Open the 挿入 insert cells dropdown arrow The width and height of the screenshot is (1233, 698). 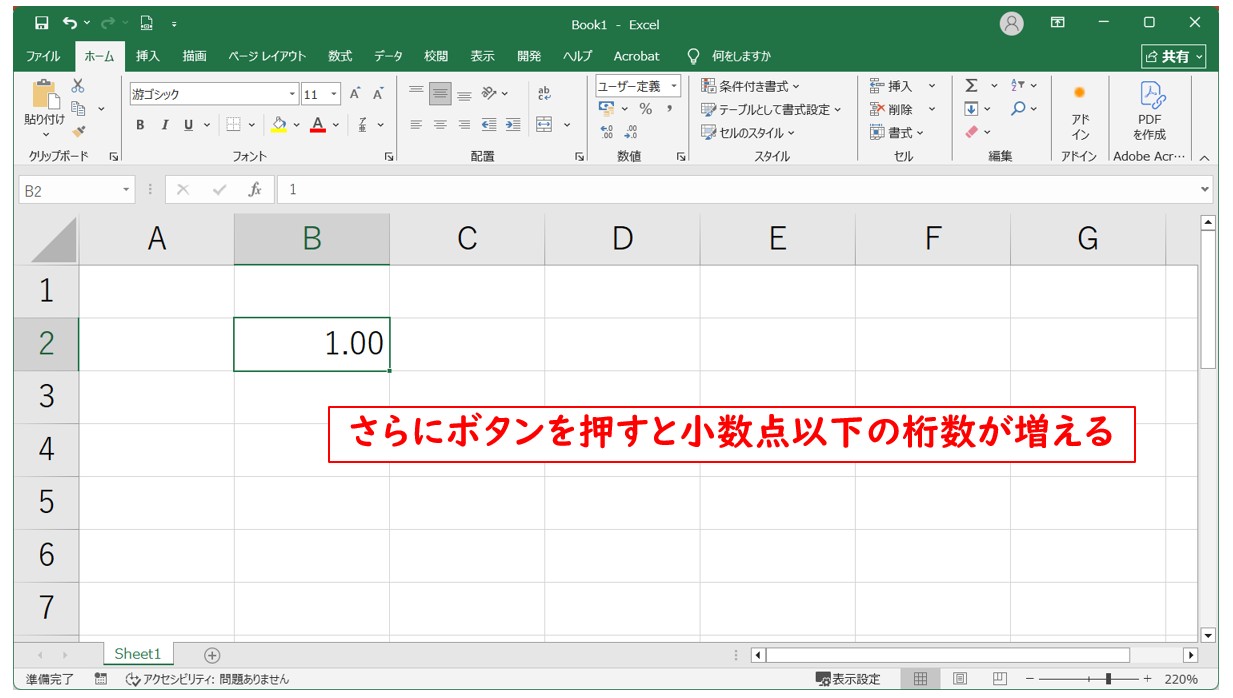click(932, 86)
